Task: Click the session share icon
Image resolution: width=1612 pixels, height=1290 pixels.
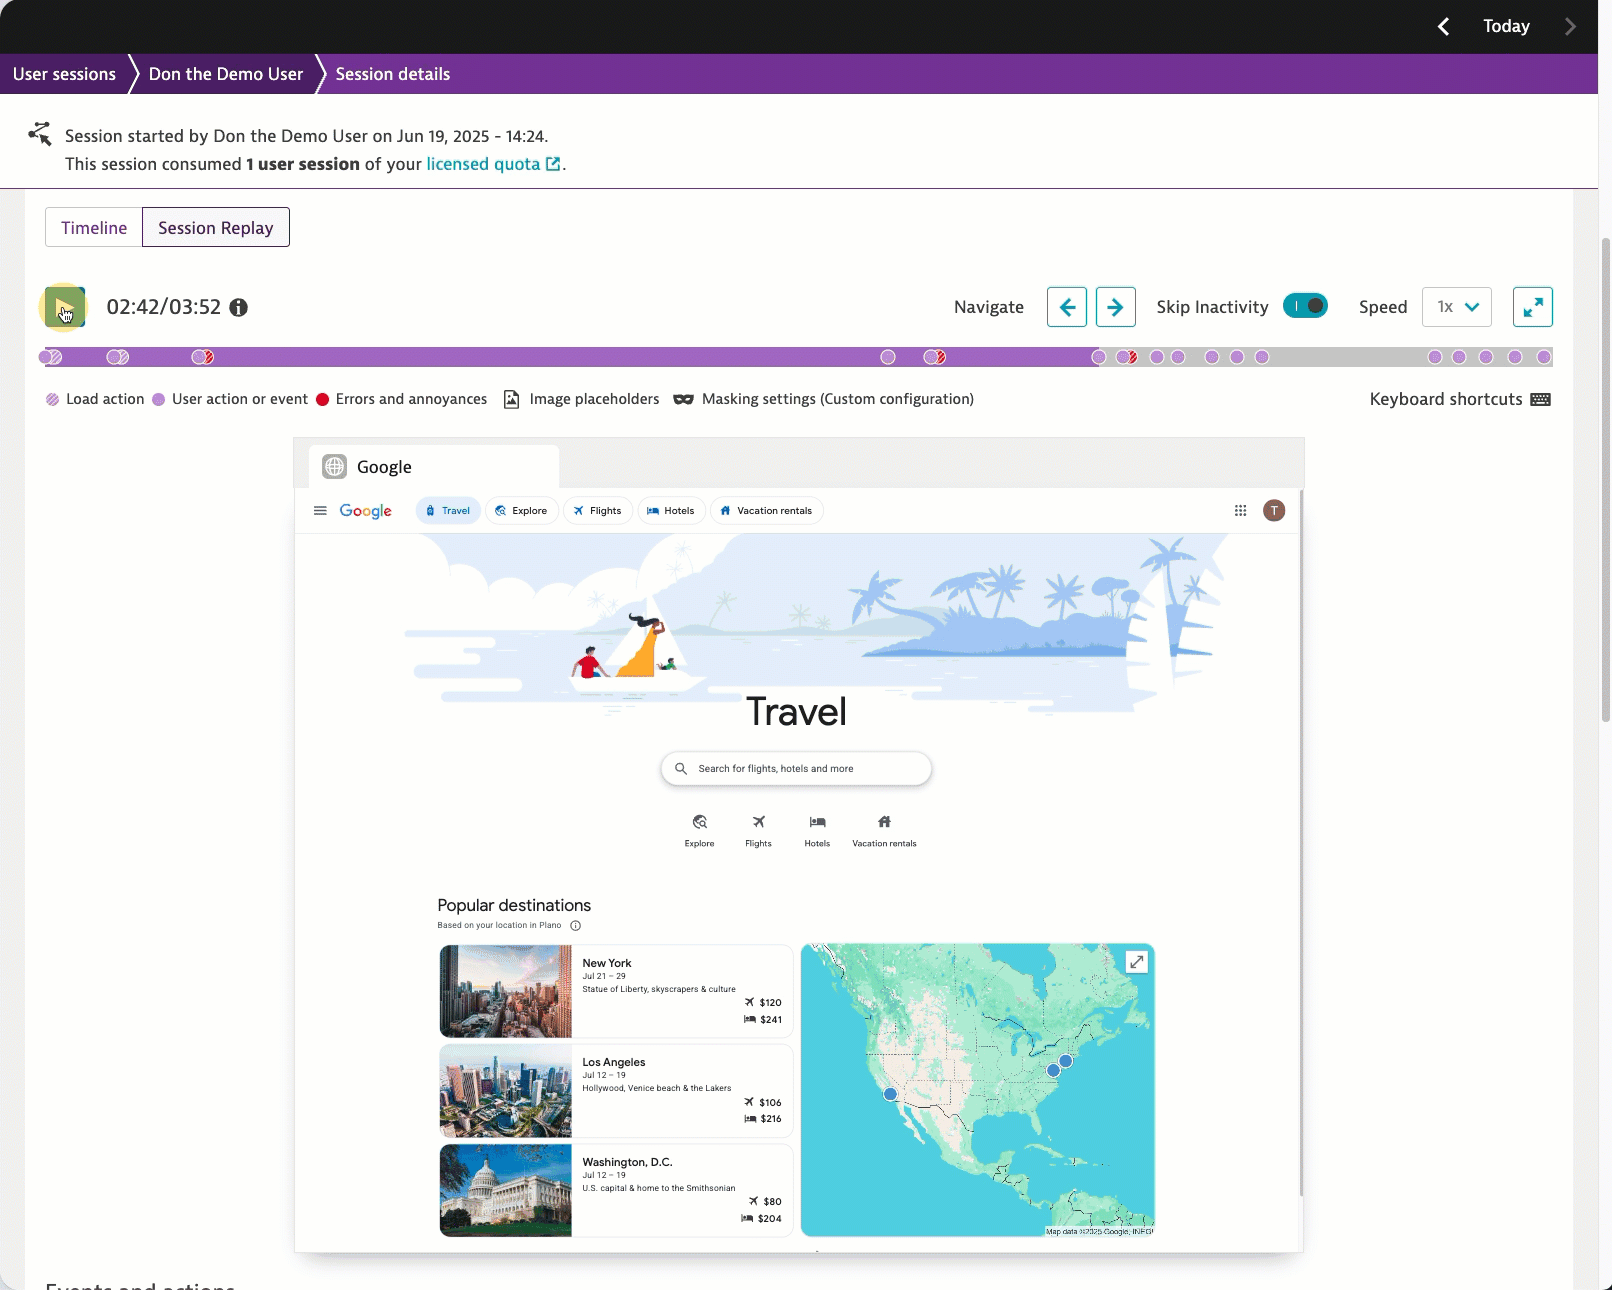Action: coord(40,134)
